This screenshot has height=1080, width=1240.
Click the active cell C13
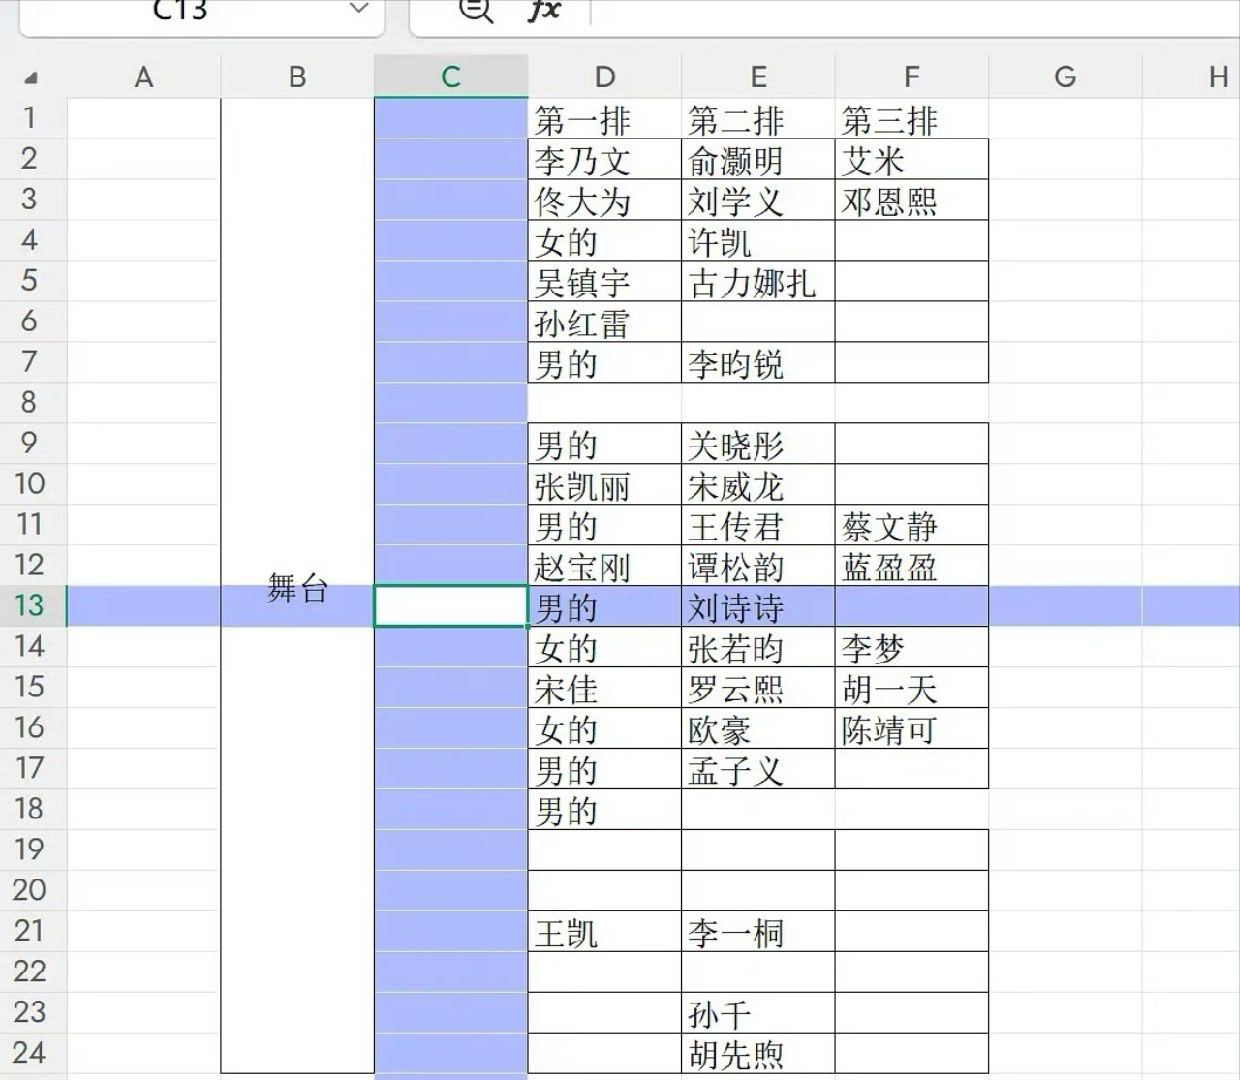pos(451,606)
